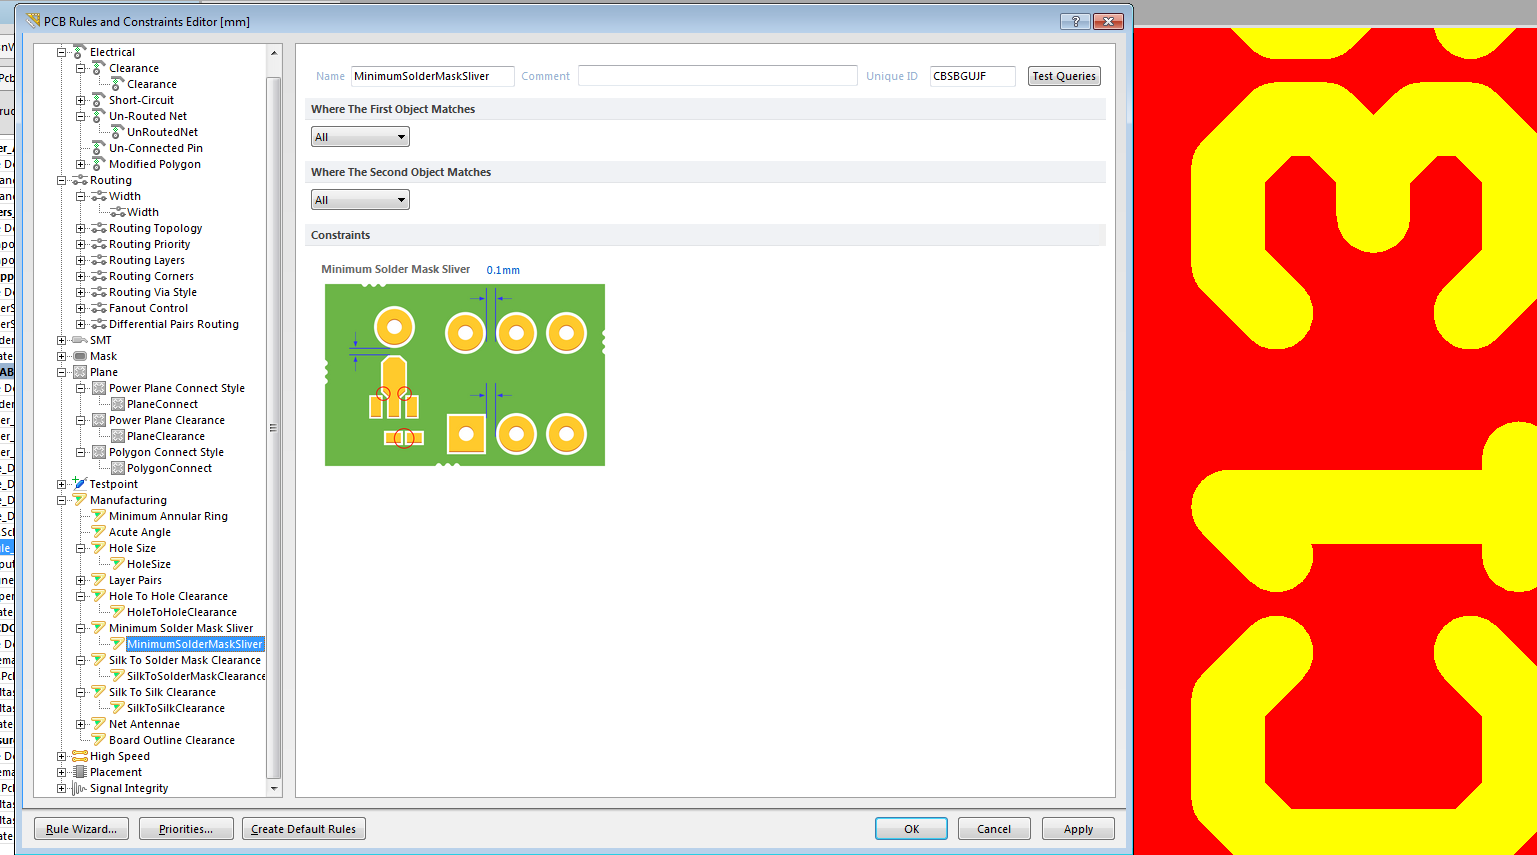
Task: Select Fanout Control in the tree
Action: 148,308
